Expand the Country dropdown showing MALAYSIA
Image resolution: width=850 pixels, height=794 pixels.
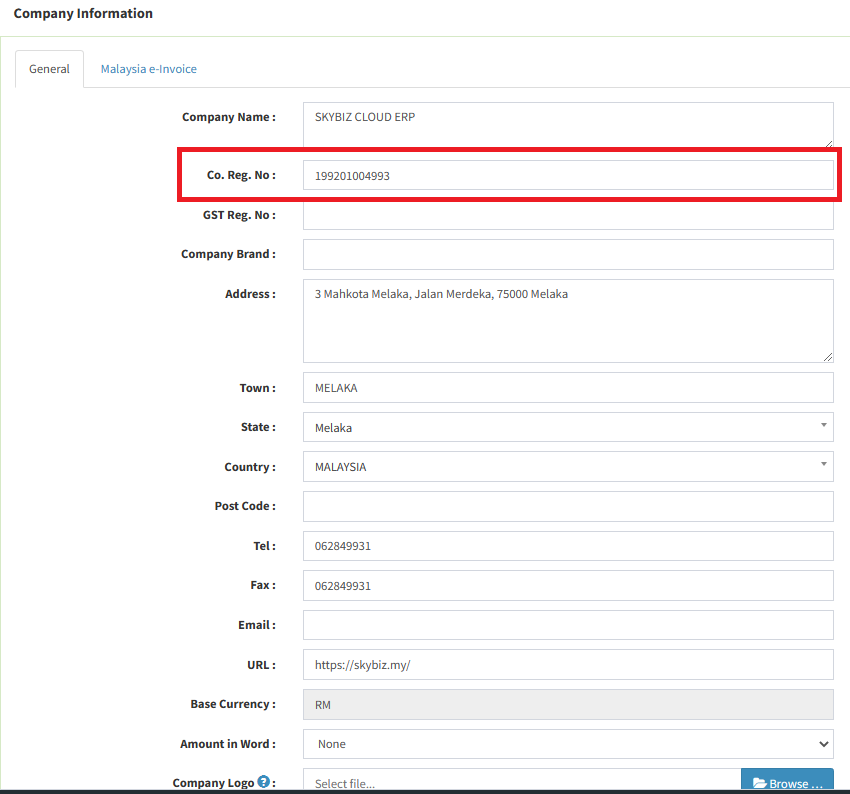click(567, 467)
